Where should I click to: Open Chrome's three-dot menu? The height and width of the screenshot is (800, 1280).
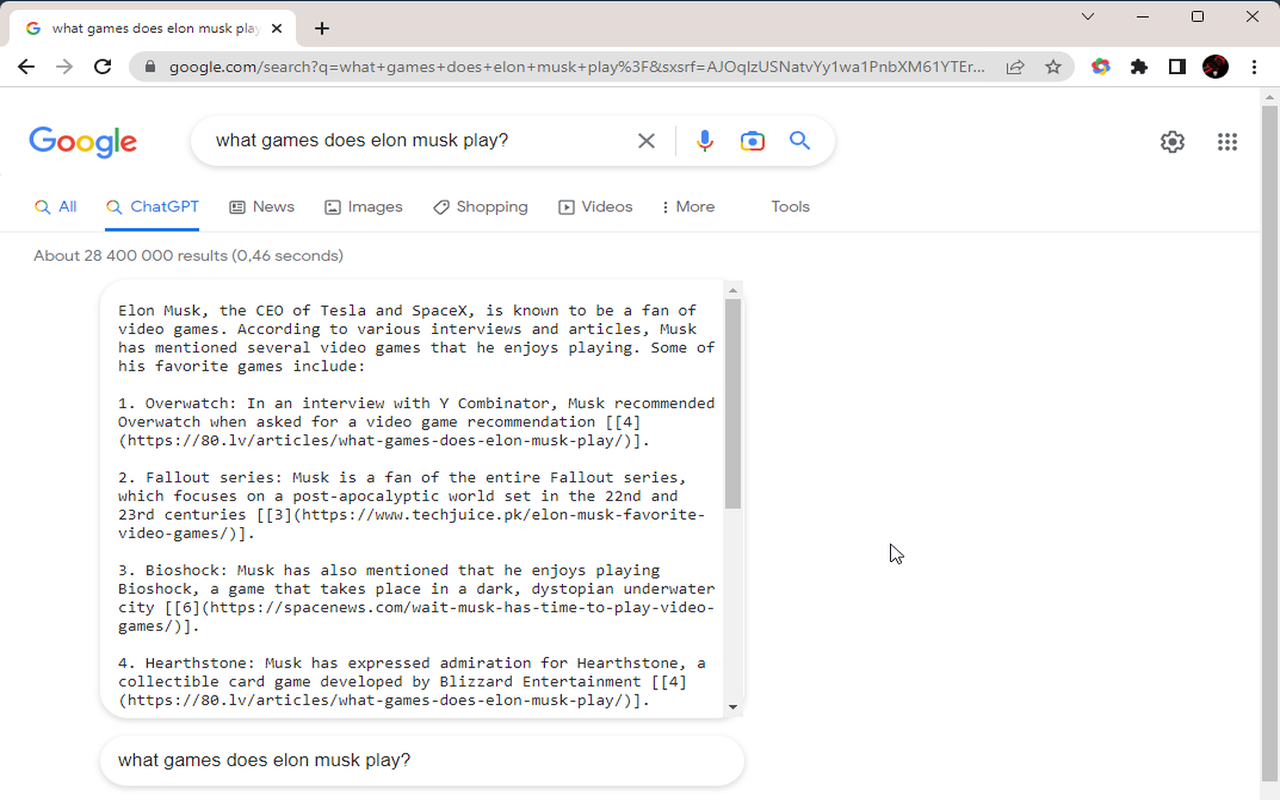click(1254, 67)
